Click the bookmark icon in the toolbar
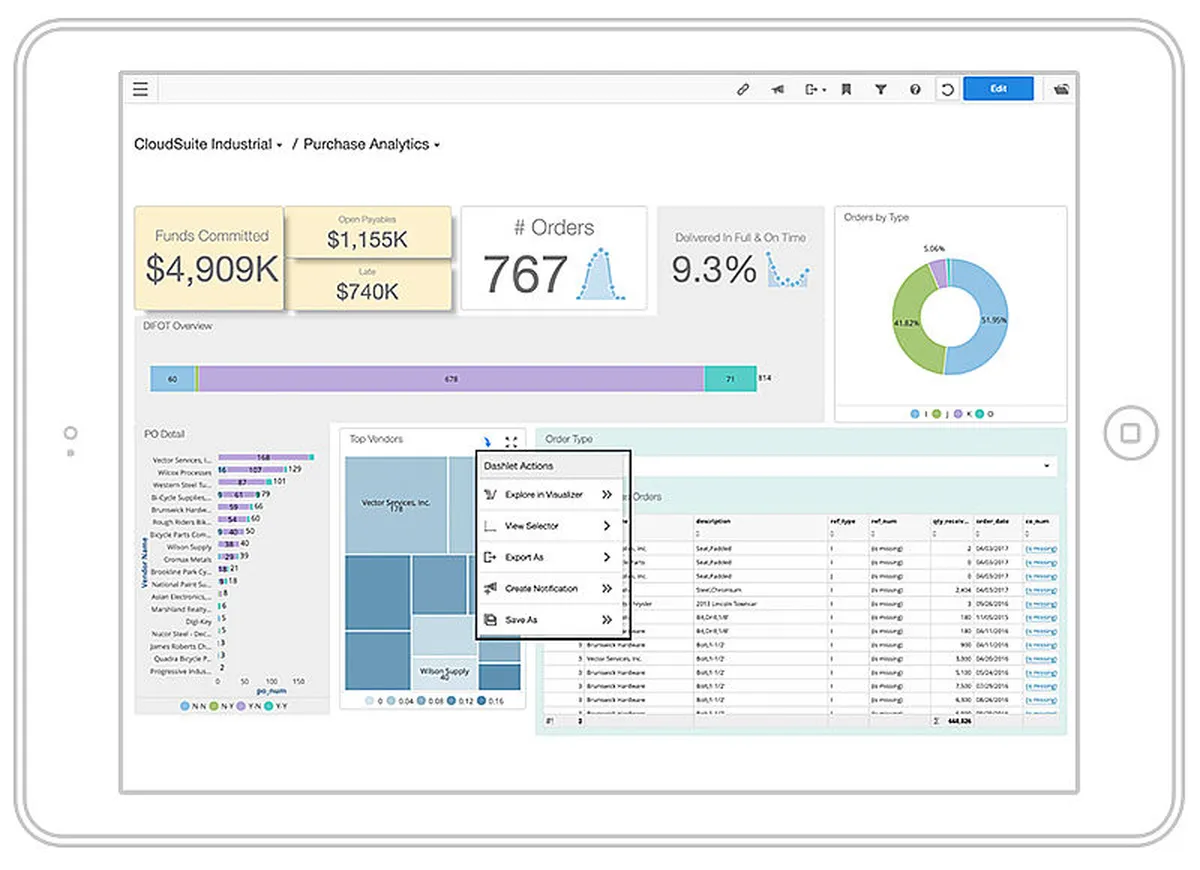 [x=846, y=89]
